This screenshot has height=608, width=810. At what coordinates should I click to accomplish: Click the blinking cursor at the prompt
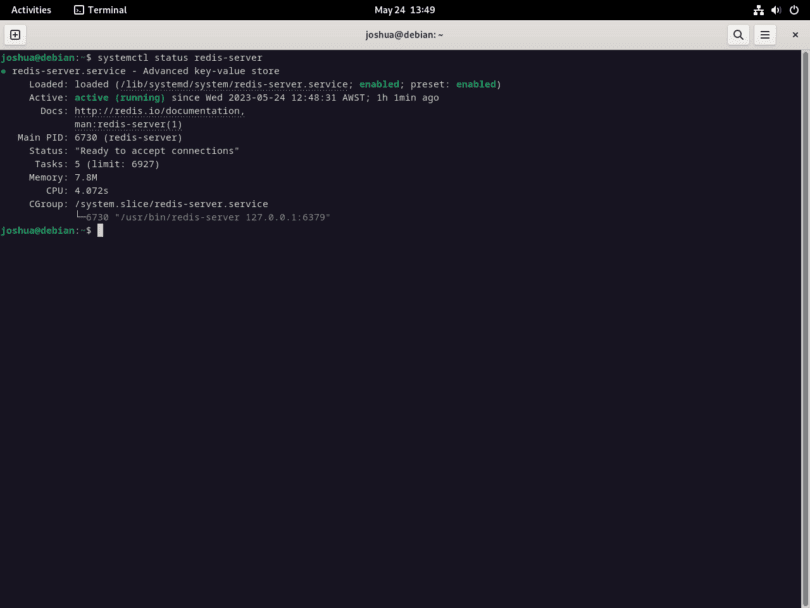(98, 230)
